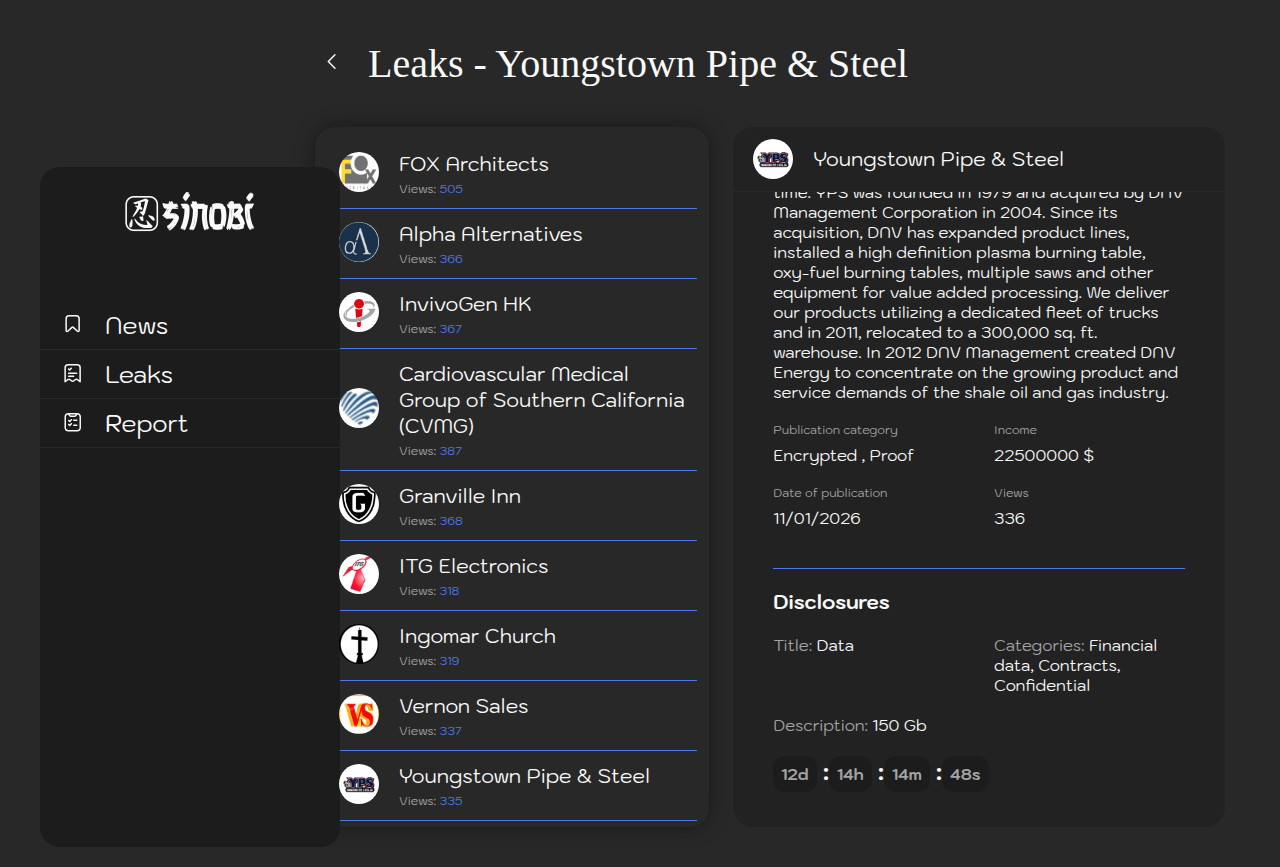Click the document icon next to Leaks
Viewport: 1280px width, 867px height.
(72, 374)
